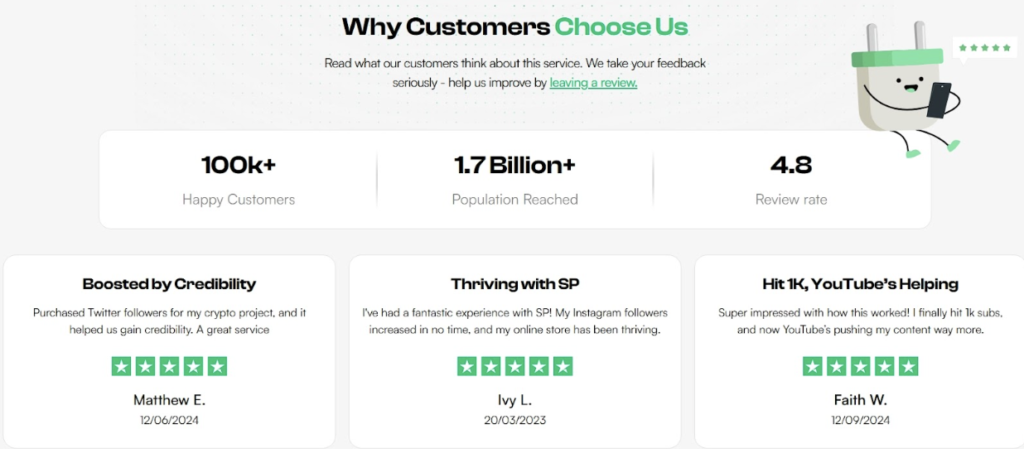1024x449 pixels.
Task: Select the 'Boosted by Credibility' review title
Action: pyautogui.click(x=169, y=284)
